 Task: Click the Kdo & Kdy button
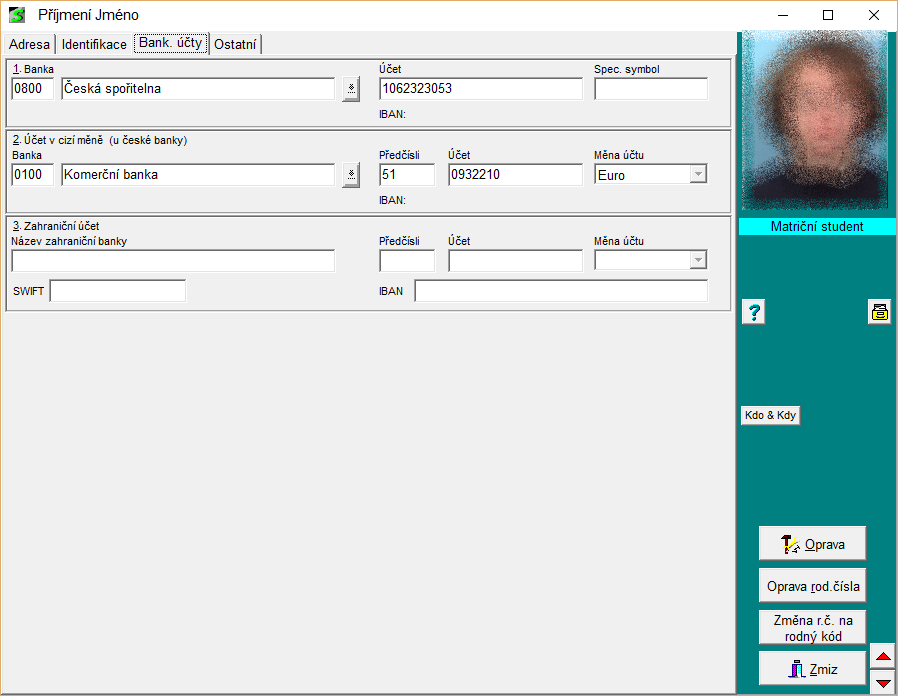(770, 415)
